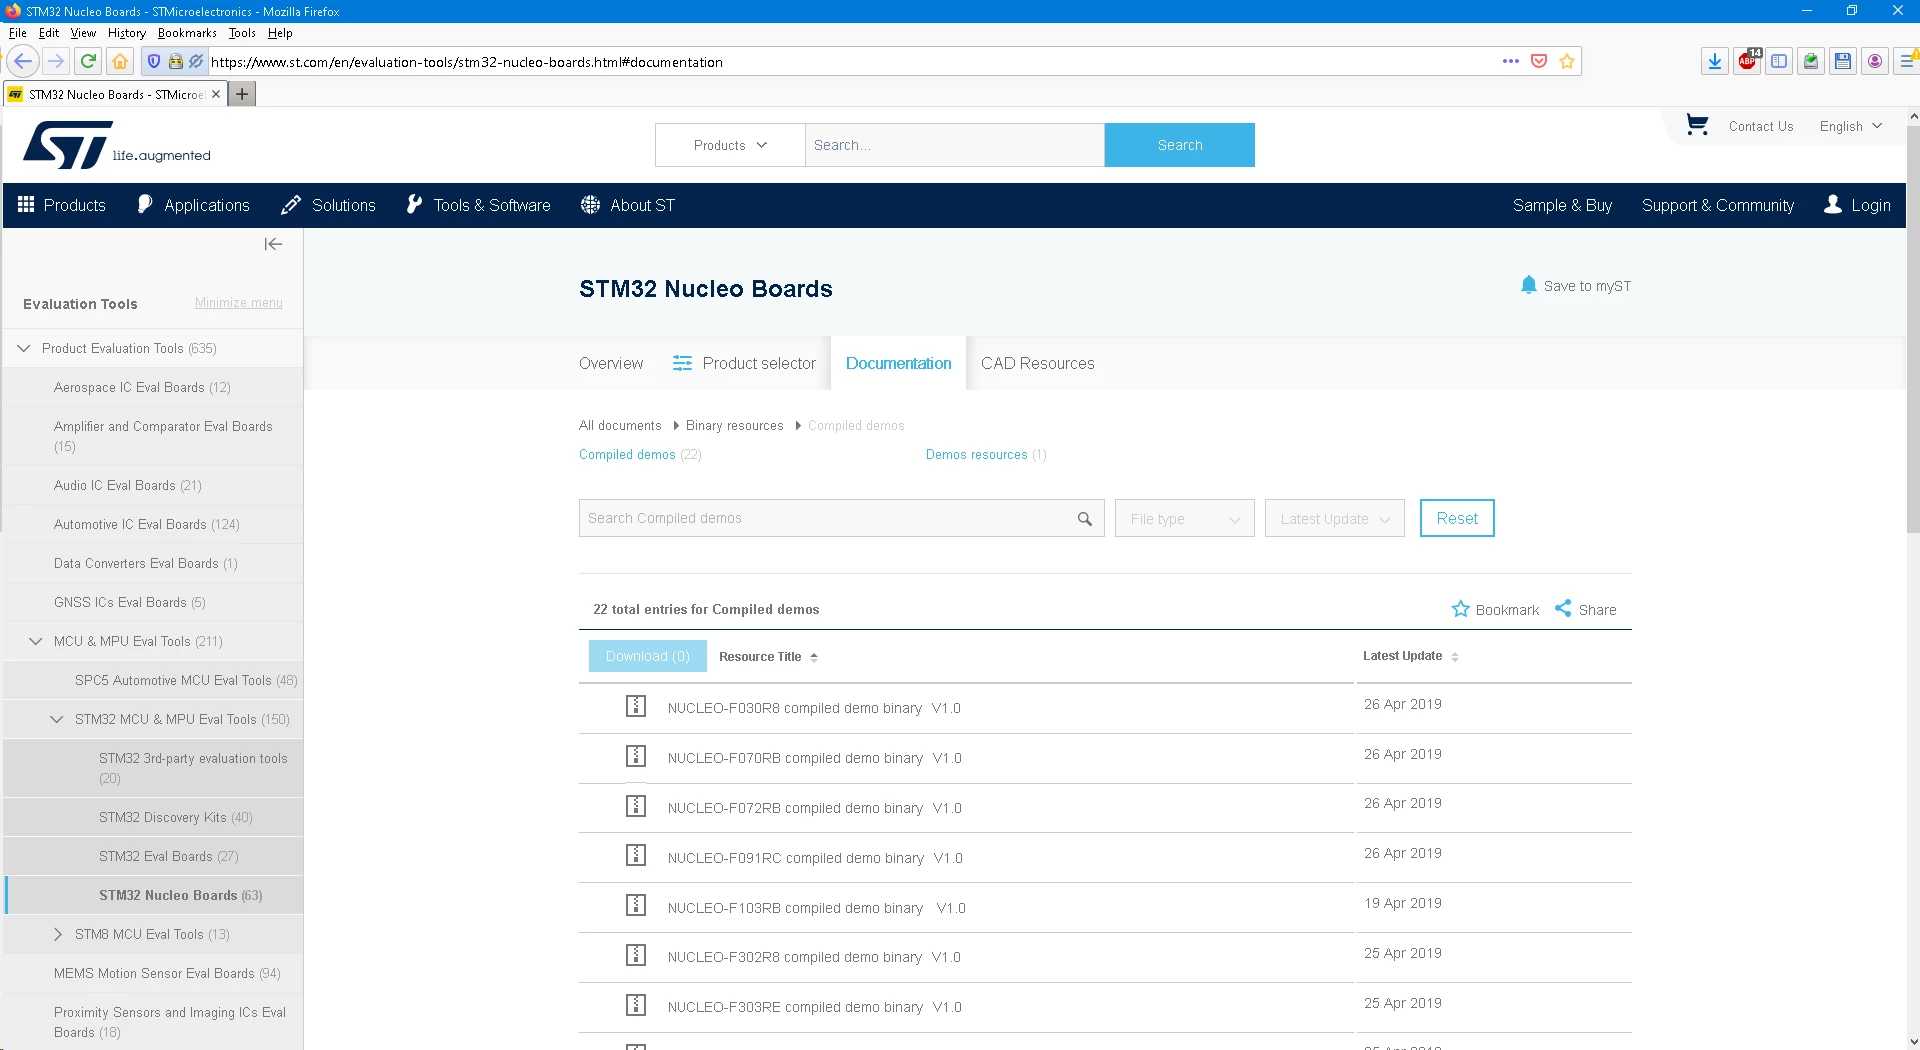
Task: Select NUCLEO-F302R8 compiled demo binary file
Action: point(636,955)
